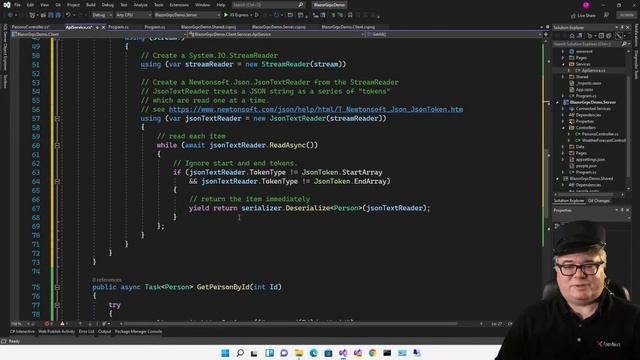Collapse the BlazorGrpcDemo.Server project node
The height and width of the screenshot is (360, 640).
557,102
